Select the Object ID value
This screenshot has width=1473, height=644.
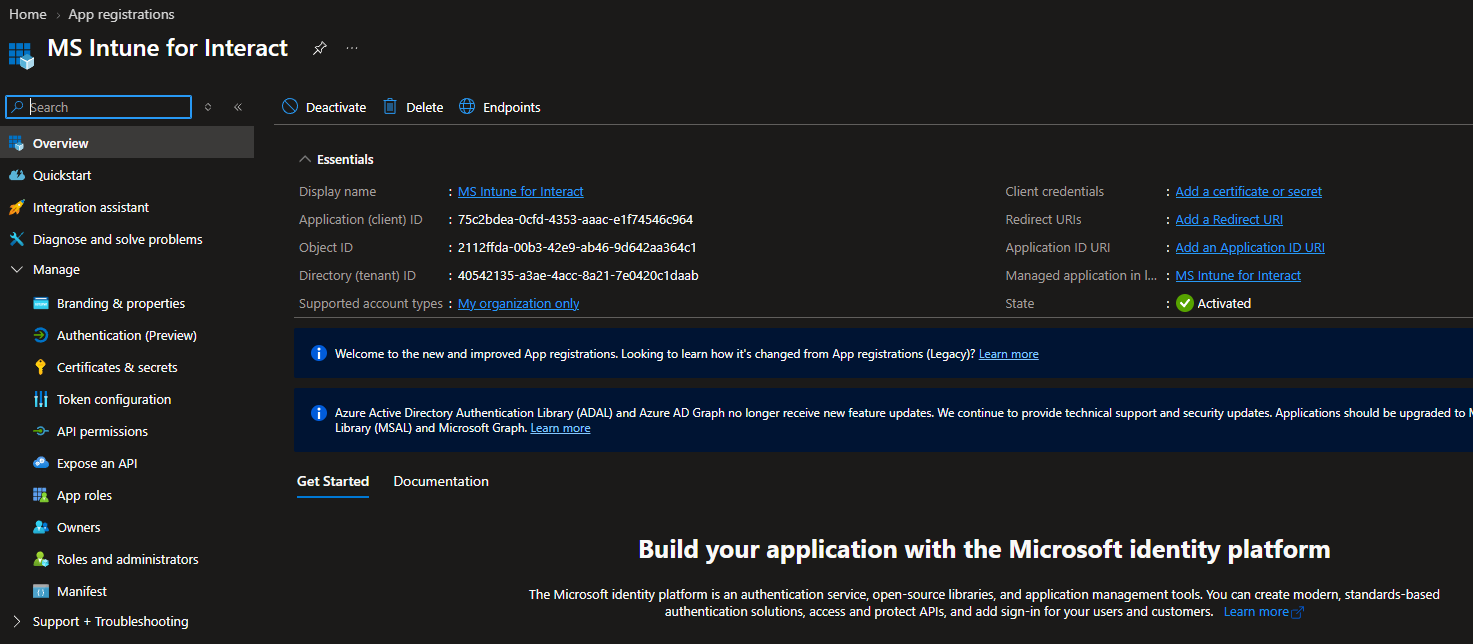point(577,247)
